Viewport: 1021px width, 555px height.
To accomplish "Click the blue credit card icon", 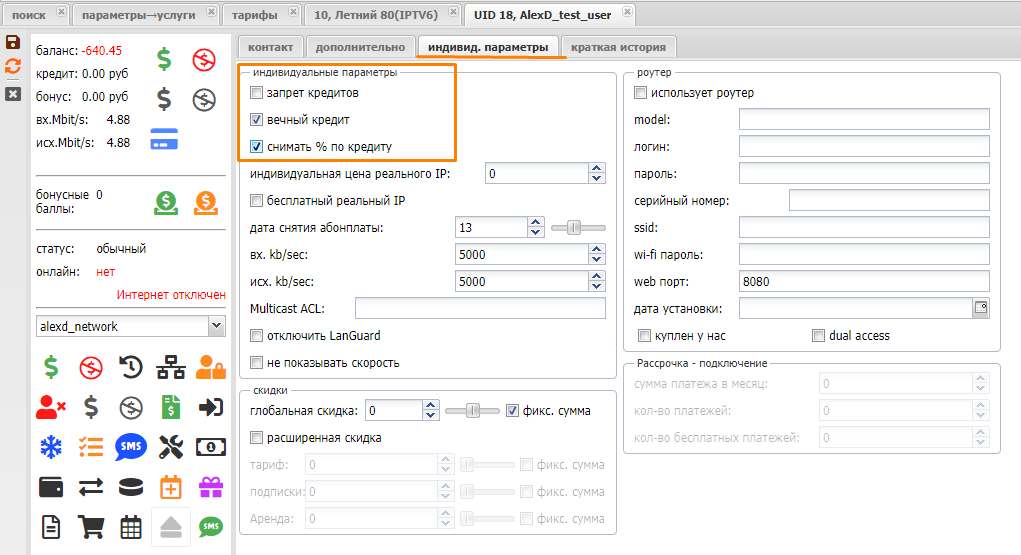I will [164, 139].
